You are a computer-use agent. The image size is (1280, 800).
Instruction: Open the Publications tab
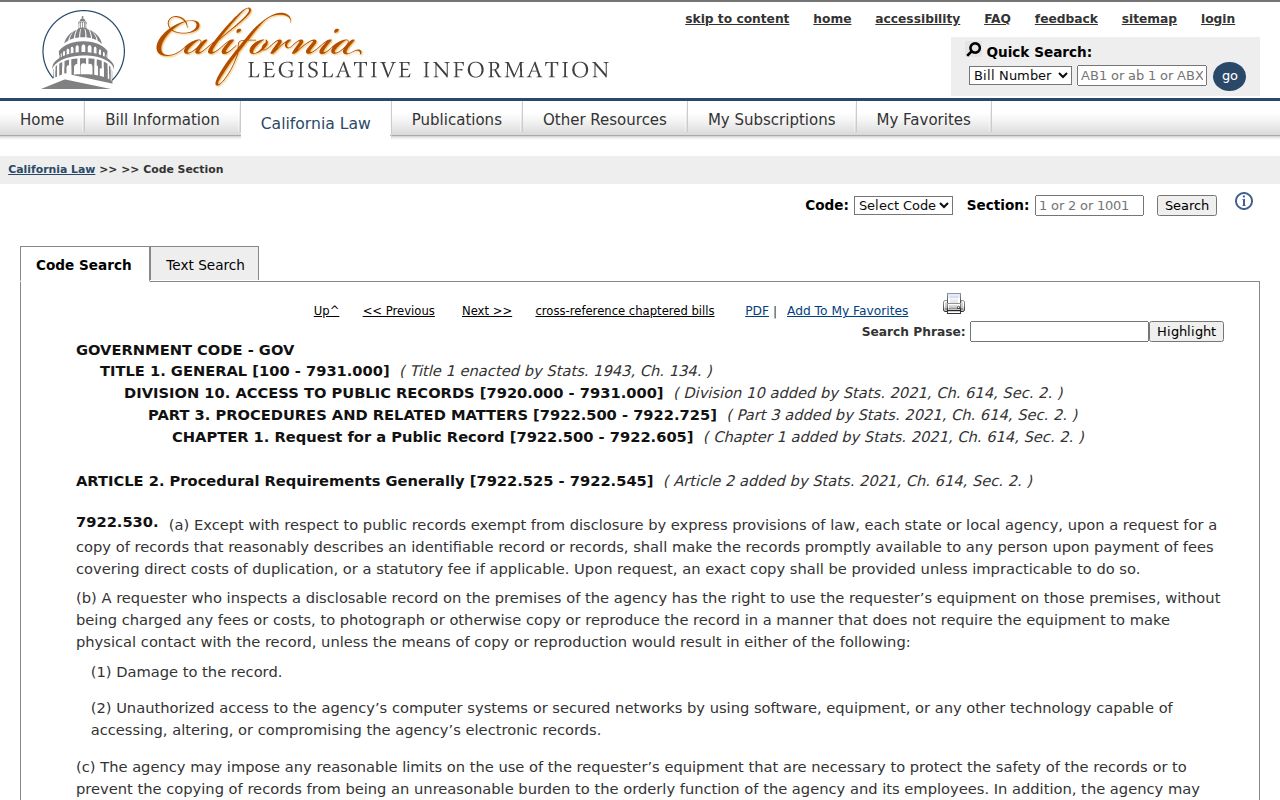(457, 119)
